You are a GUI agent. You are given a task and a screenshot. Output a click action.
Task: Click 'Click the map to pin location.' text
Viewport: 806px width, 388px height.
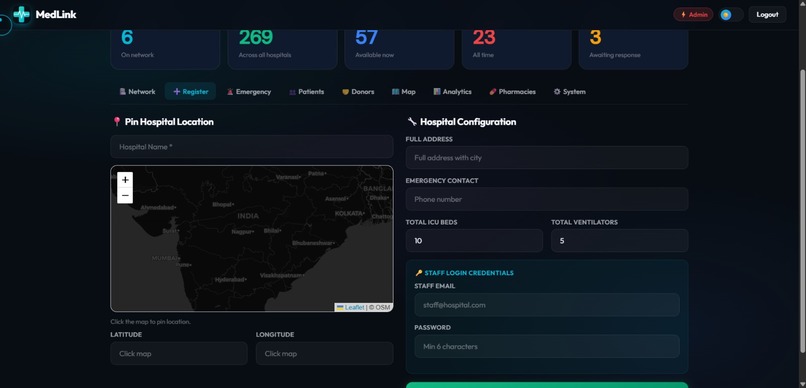click(x=151, y=322)
